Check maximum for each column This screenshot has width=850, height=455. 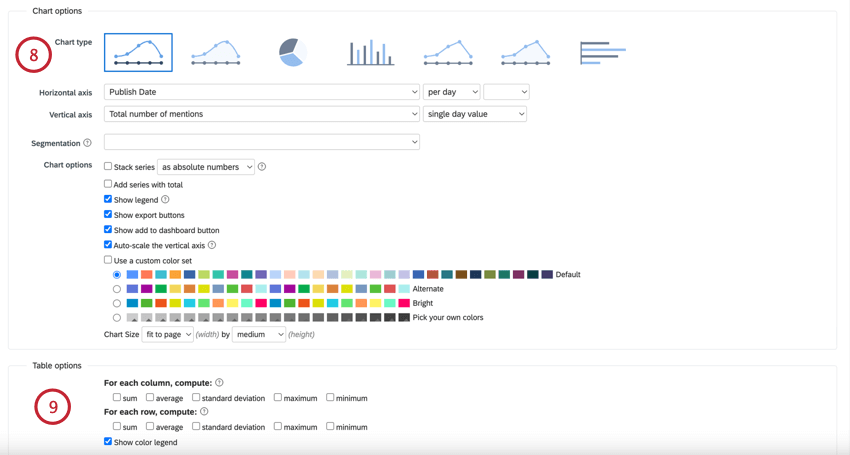pyautogui.click(x=278, y=398)
